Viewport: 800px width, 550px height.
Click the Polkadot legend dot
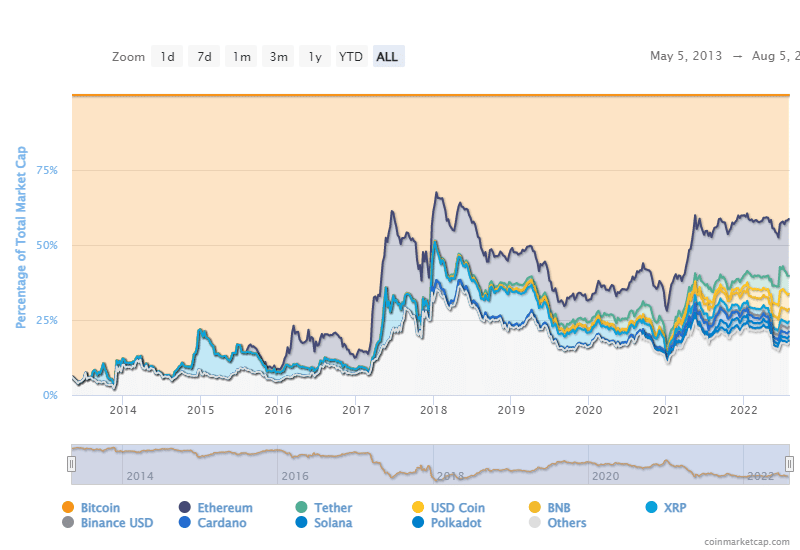tap(419, 523)
